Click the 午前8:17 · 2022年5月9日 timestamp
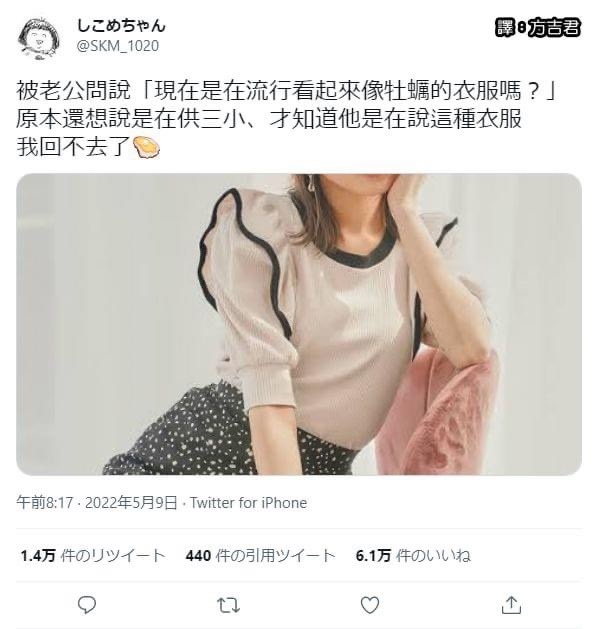 pyautogui.click(x=97, y=503)
